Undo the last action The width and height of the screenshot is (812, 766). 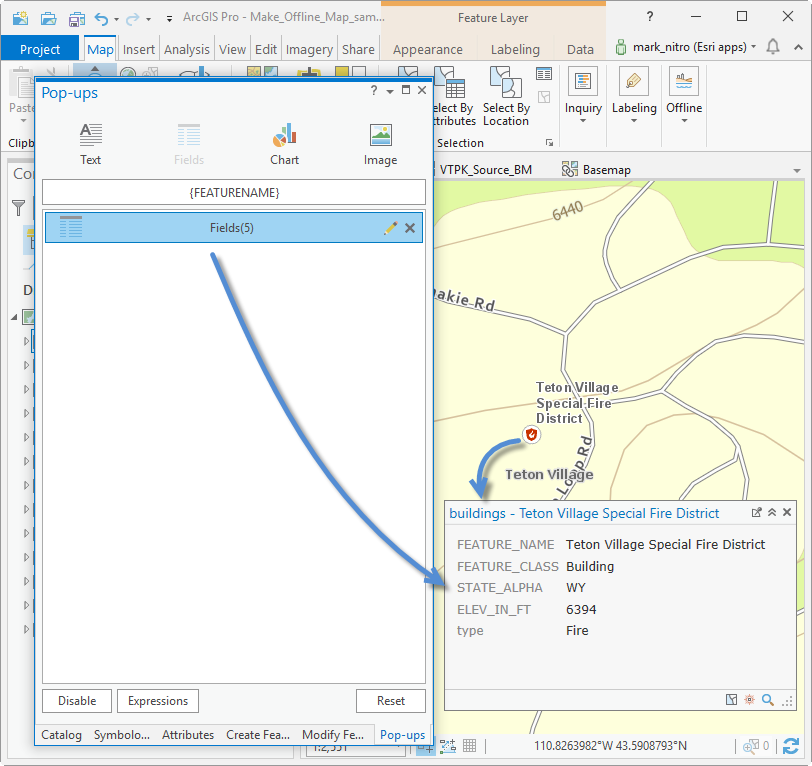click(x=102, y=19)
